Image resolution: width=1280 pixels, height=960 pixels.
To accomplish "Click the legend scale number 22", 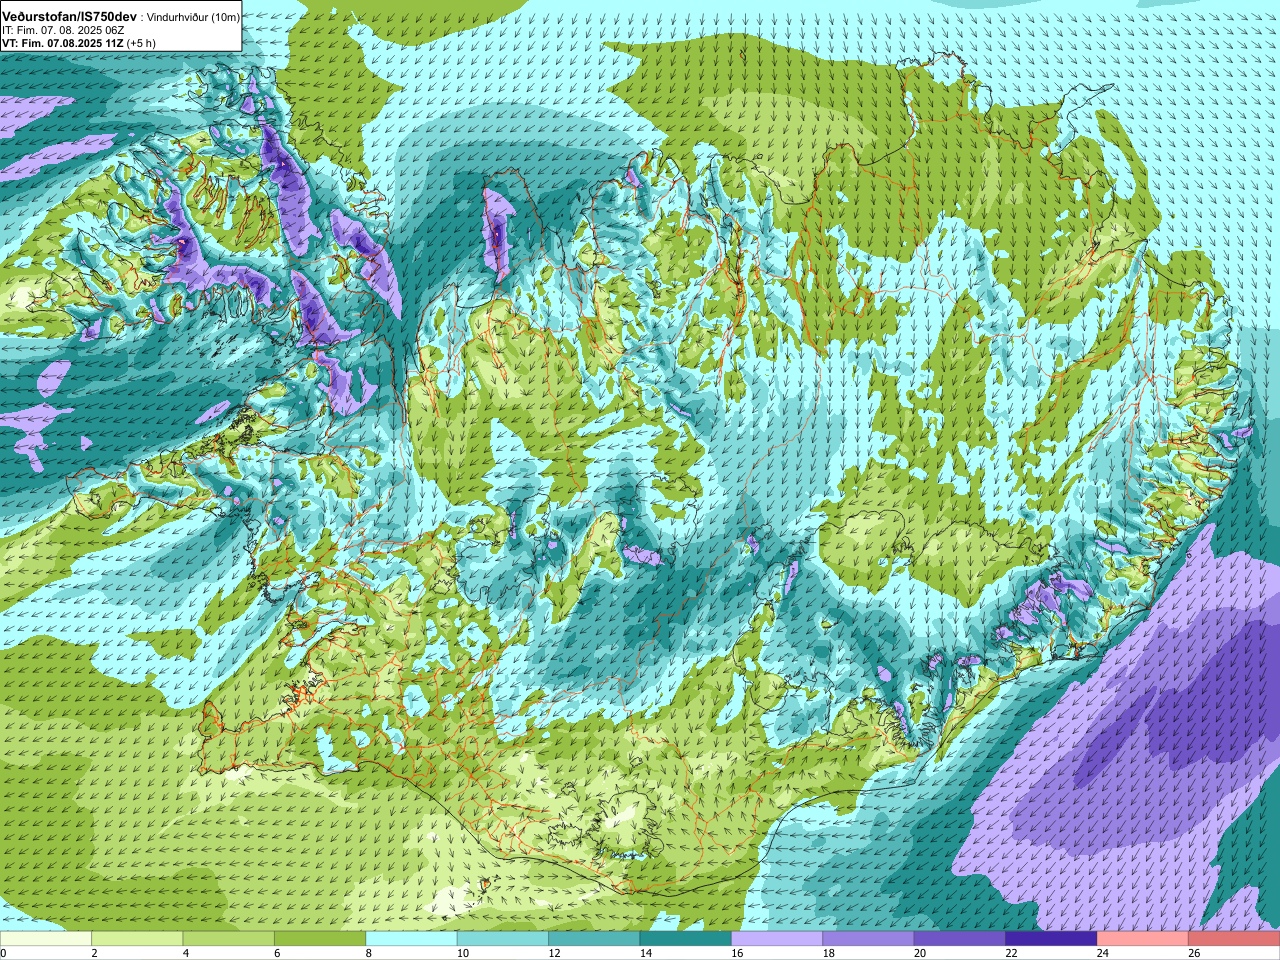I will pyautogui.click(x=1011, y=953).
